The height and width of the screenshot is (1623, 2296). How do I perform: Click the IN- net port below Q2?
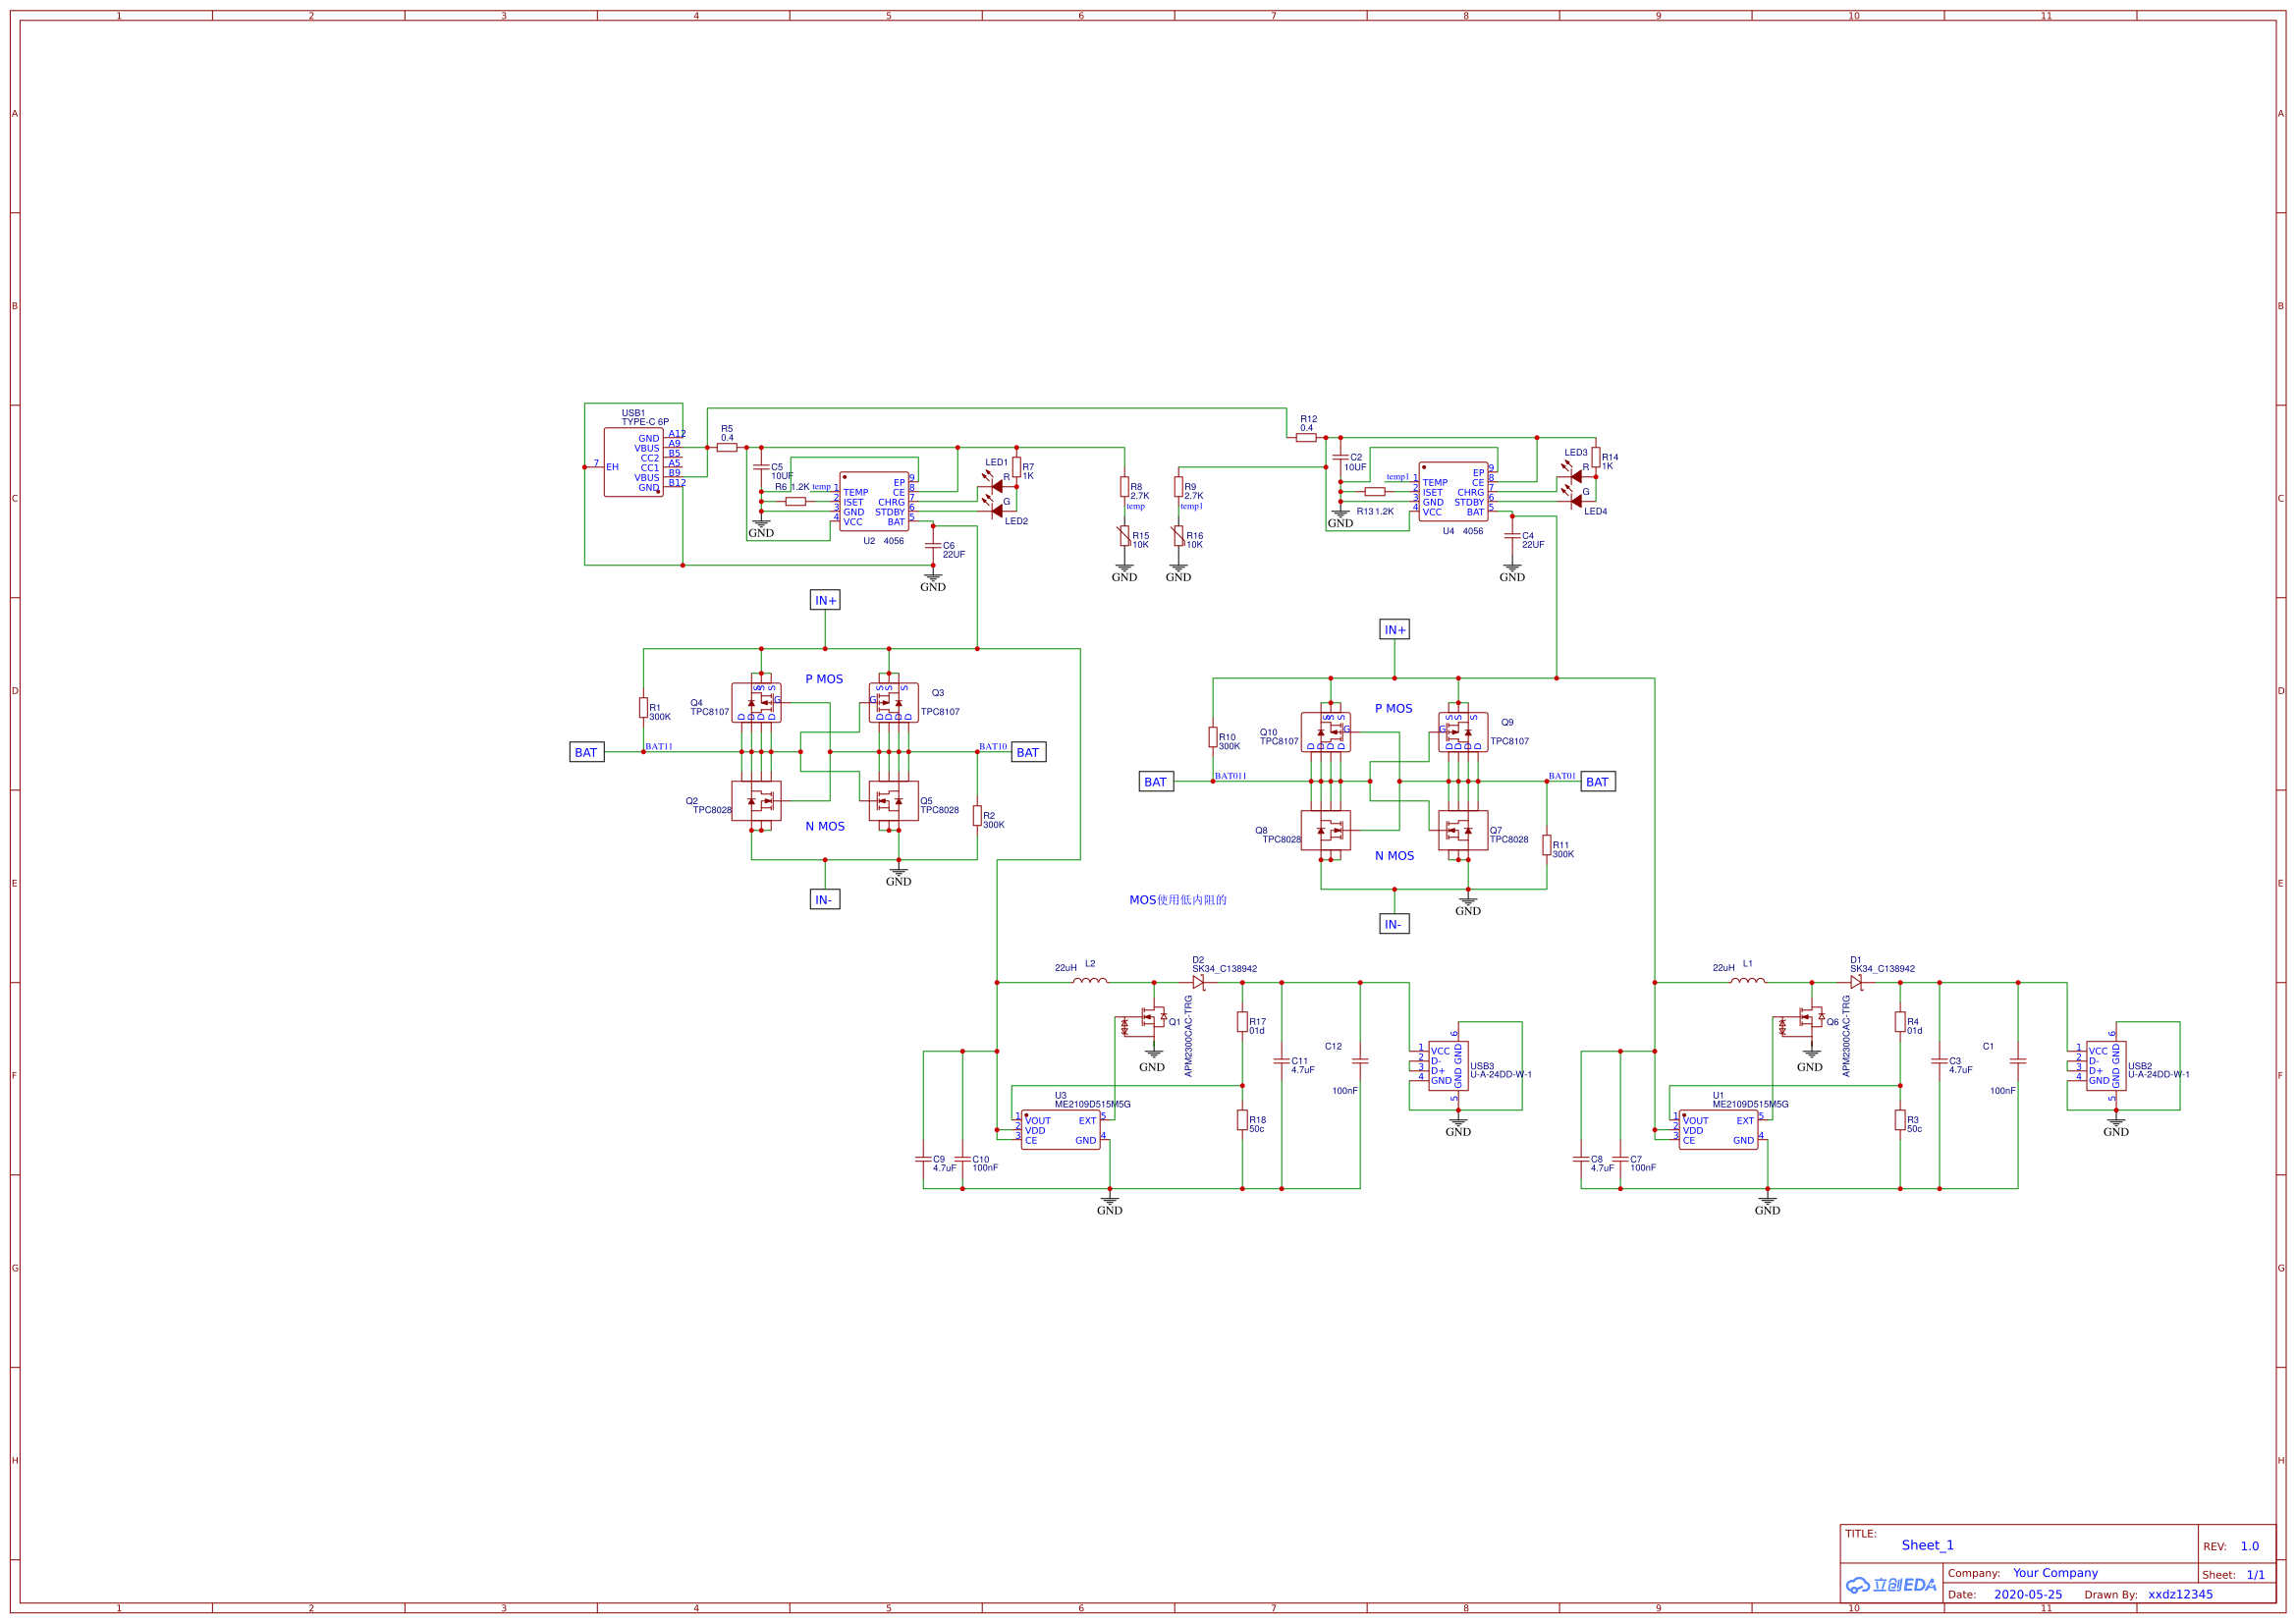(825, 899)
